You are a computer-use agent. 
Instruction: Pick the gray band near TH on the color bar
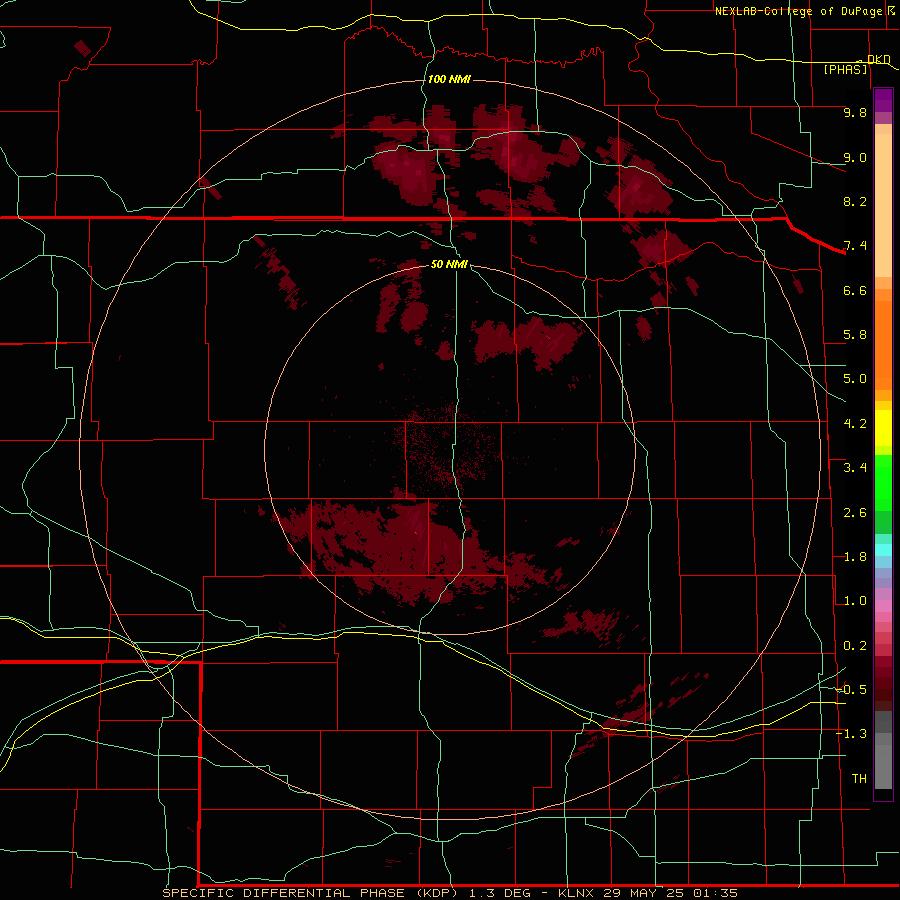(883, 767)
